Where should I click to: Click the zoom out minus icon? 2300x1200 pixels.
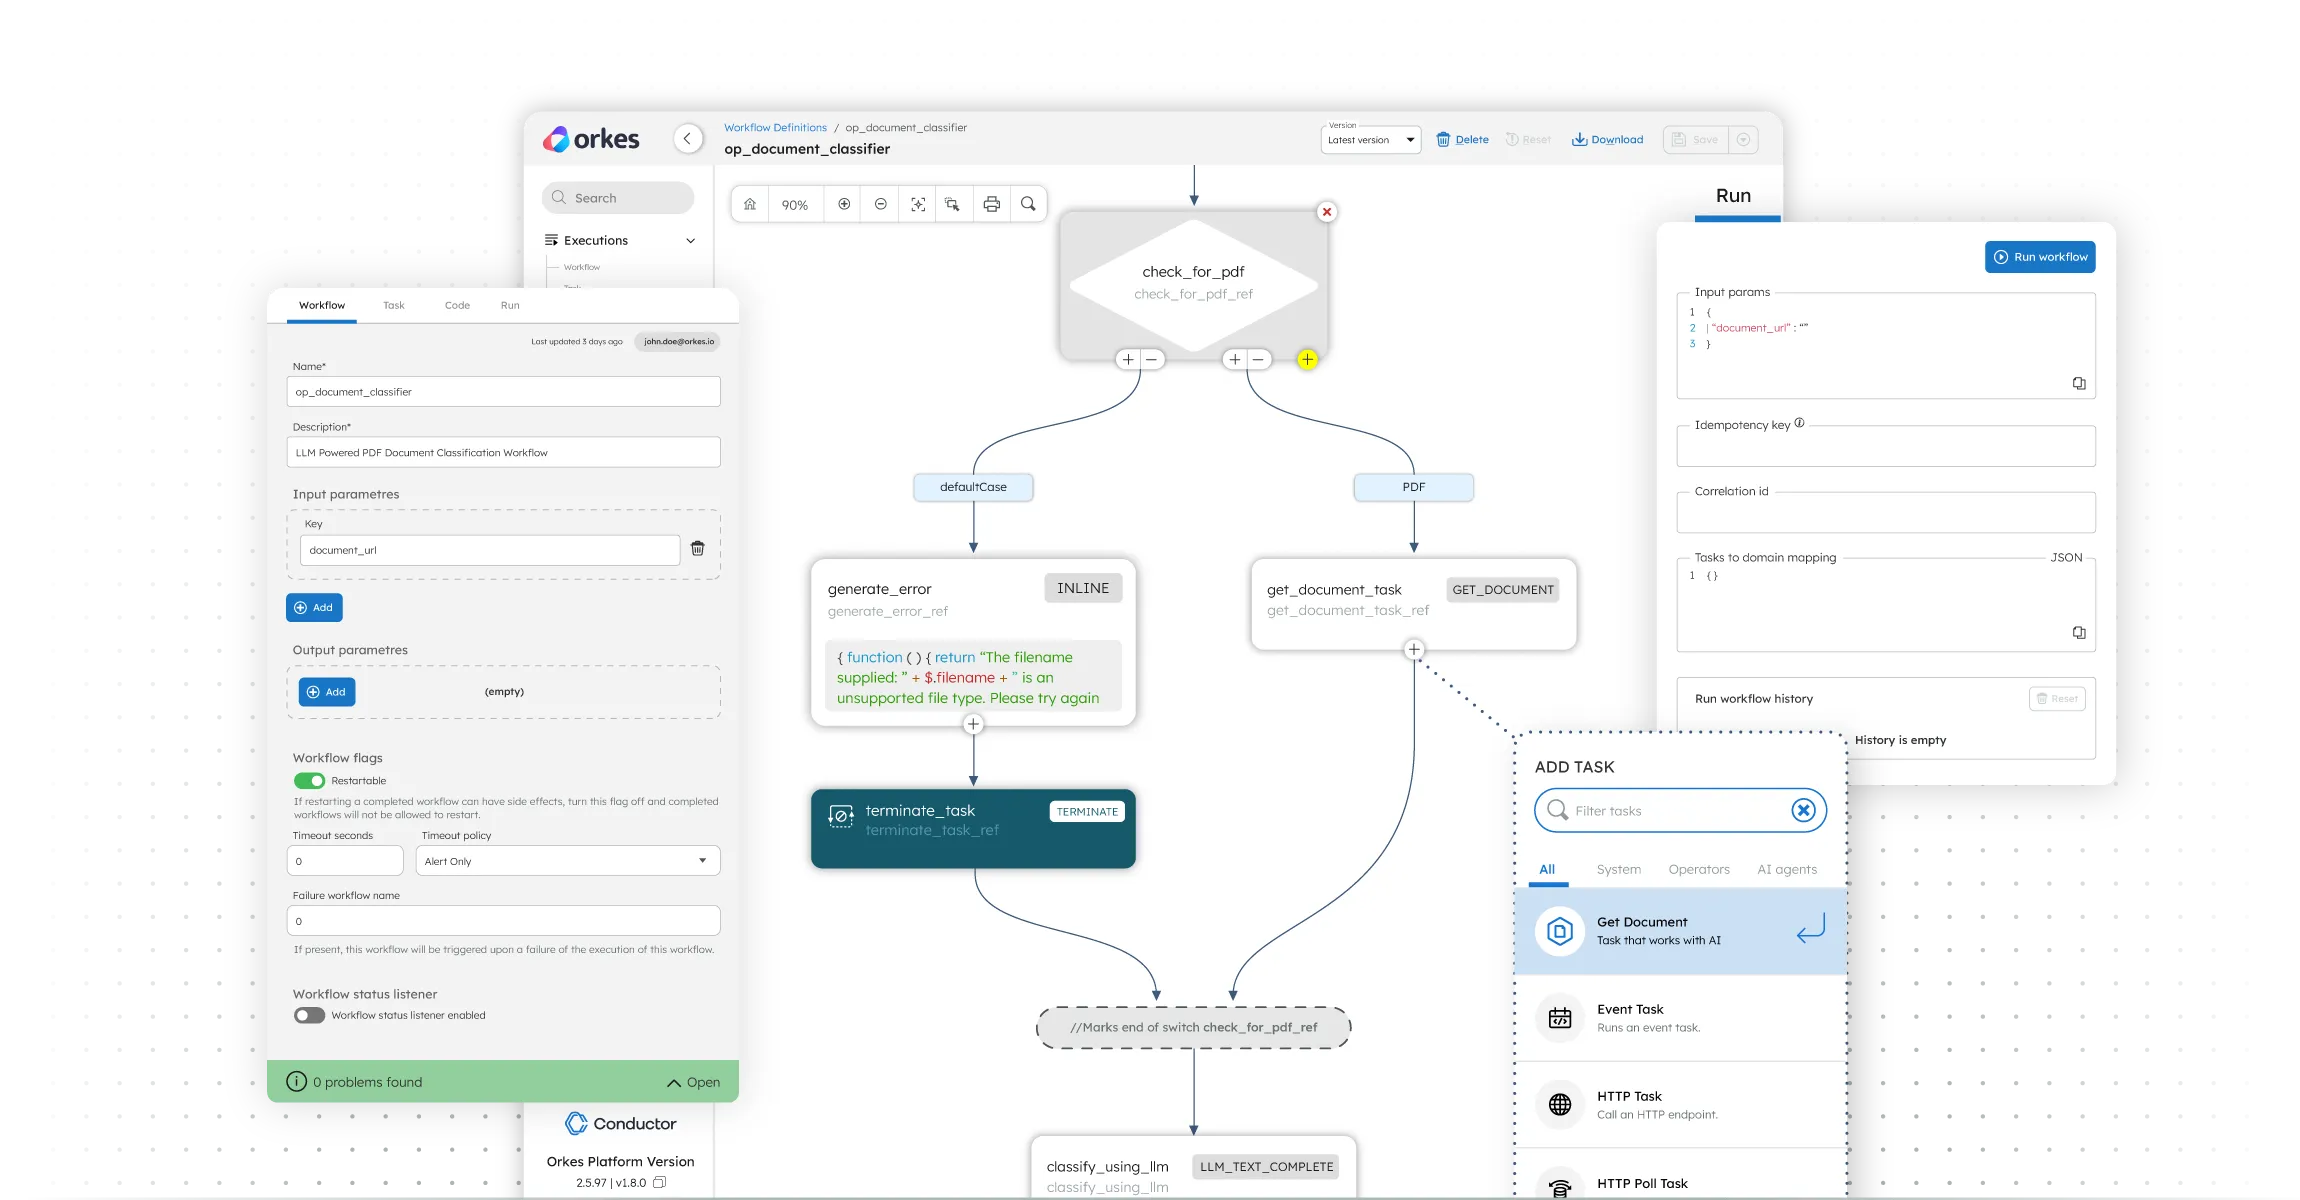point(881,204)
